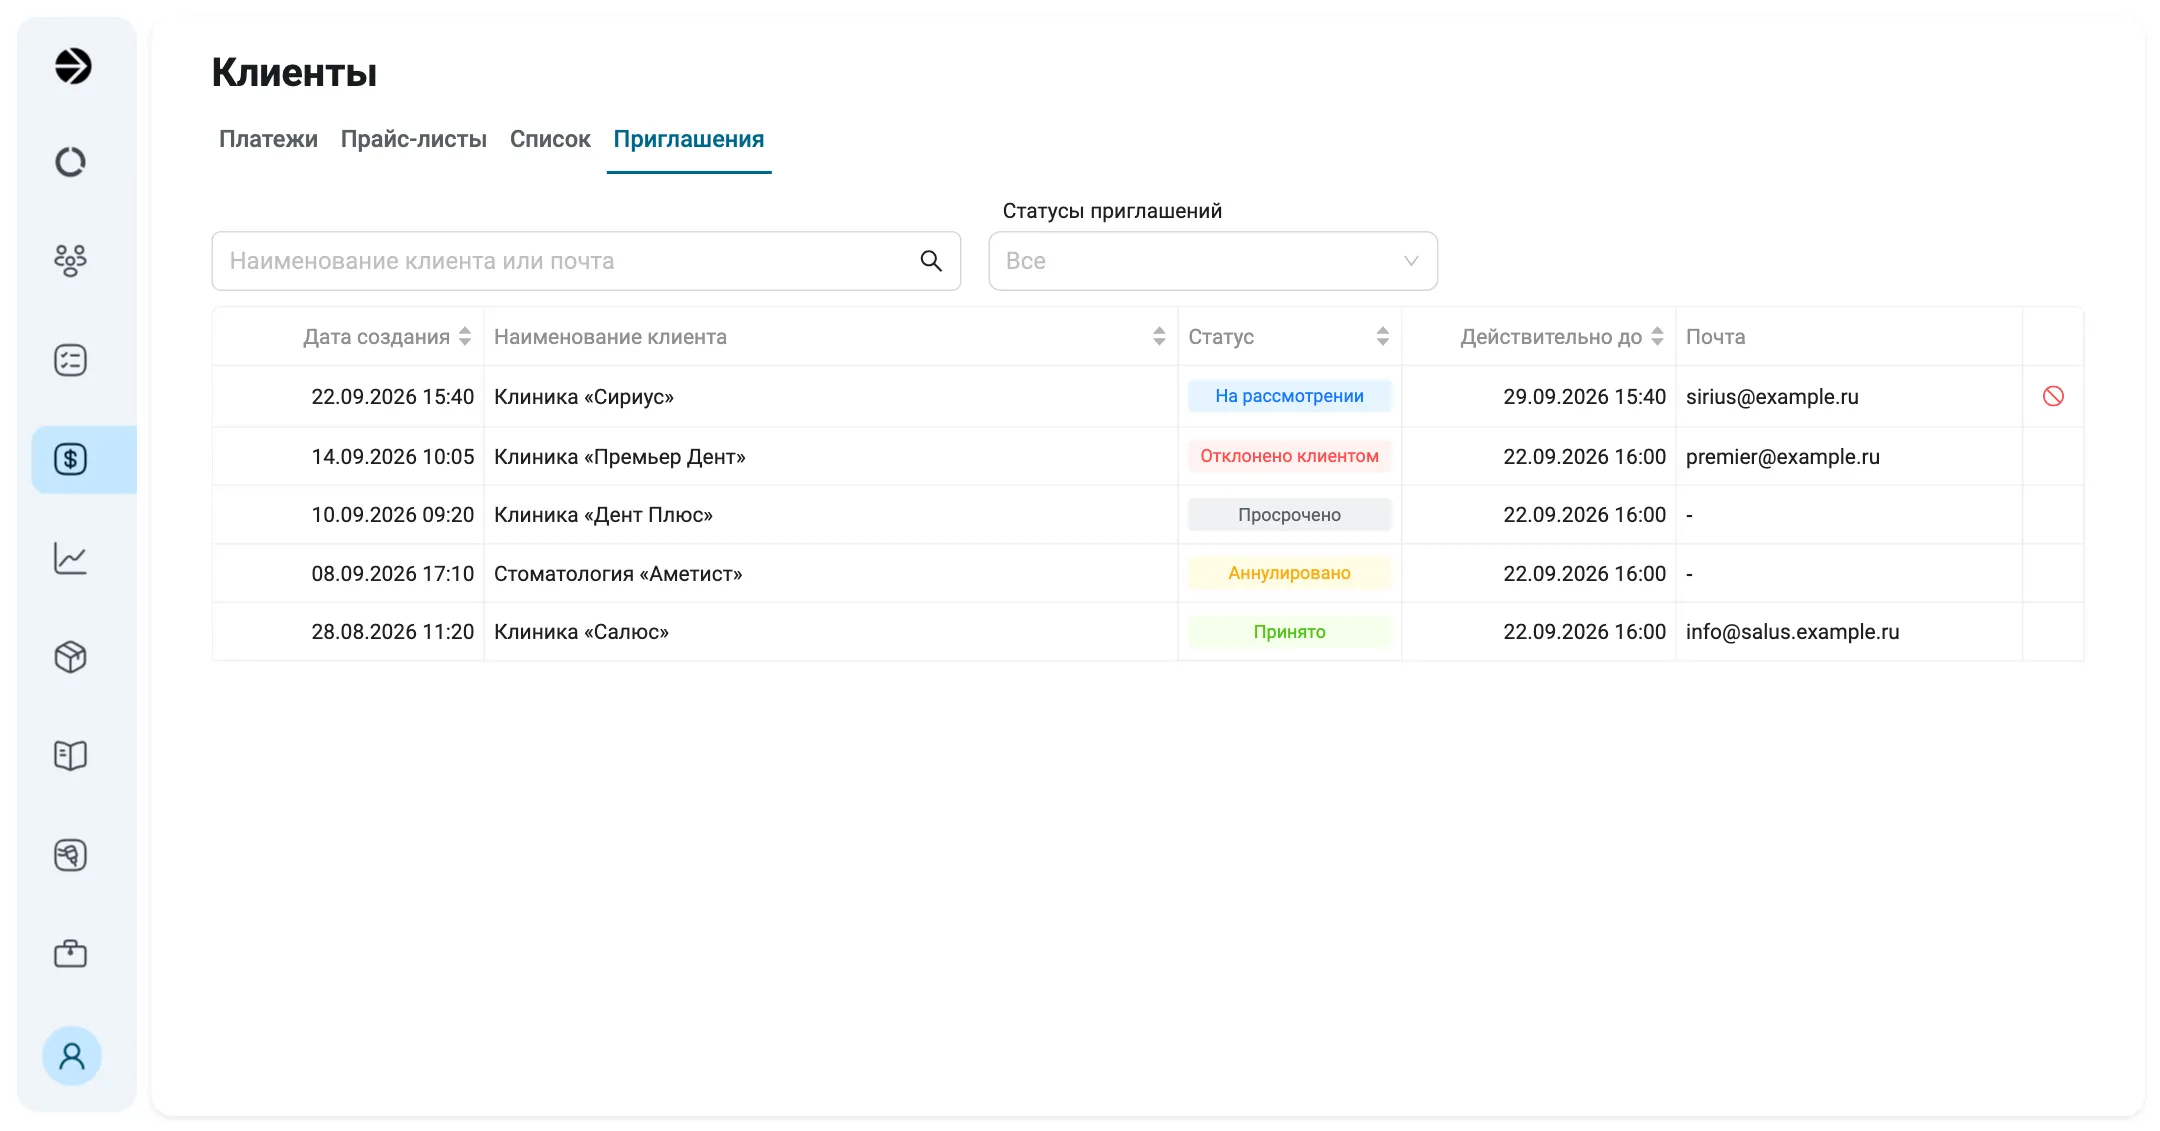
Task: Switch to the Список tab
Action: [550, 139]
